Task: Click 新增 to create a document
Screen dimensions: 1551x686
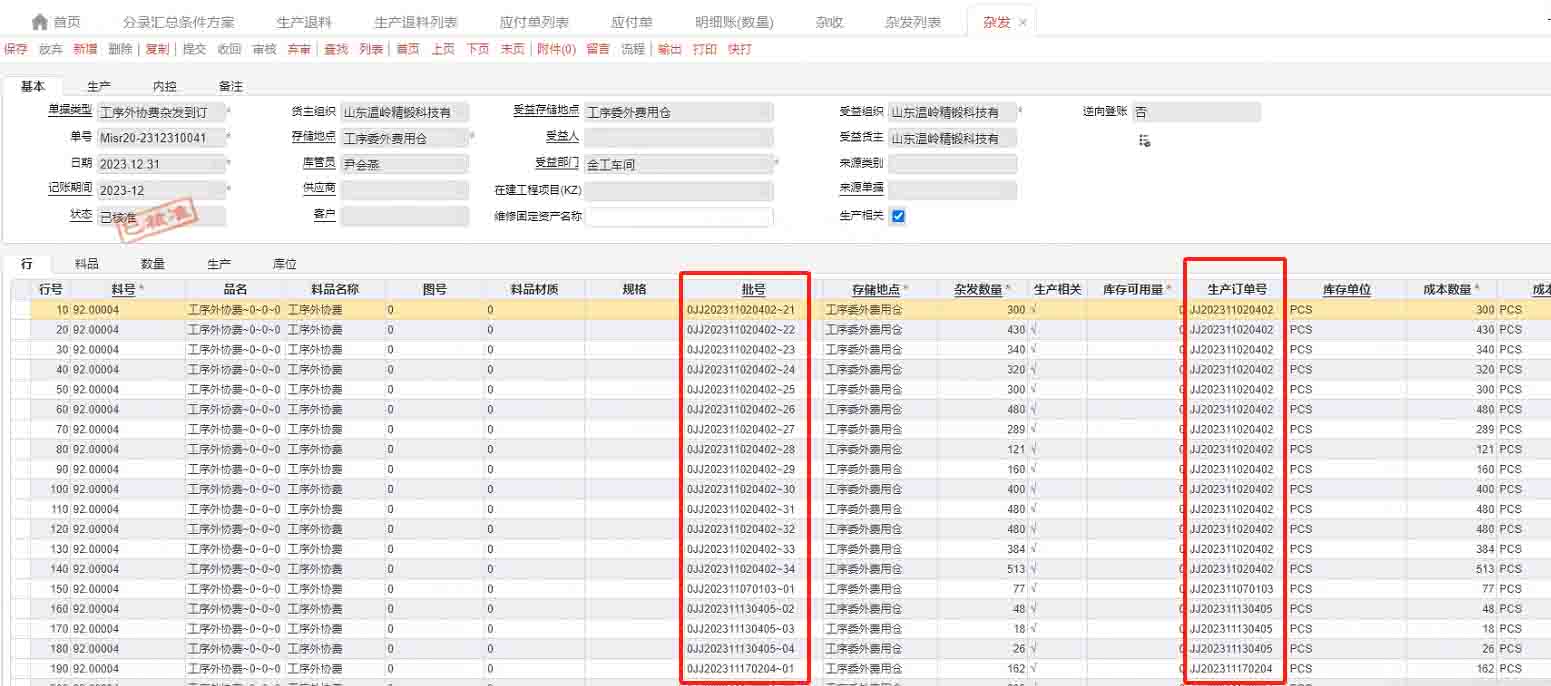Action: coord(85,49)
